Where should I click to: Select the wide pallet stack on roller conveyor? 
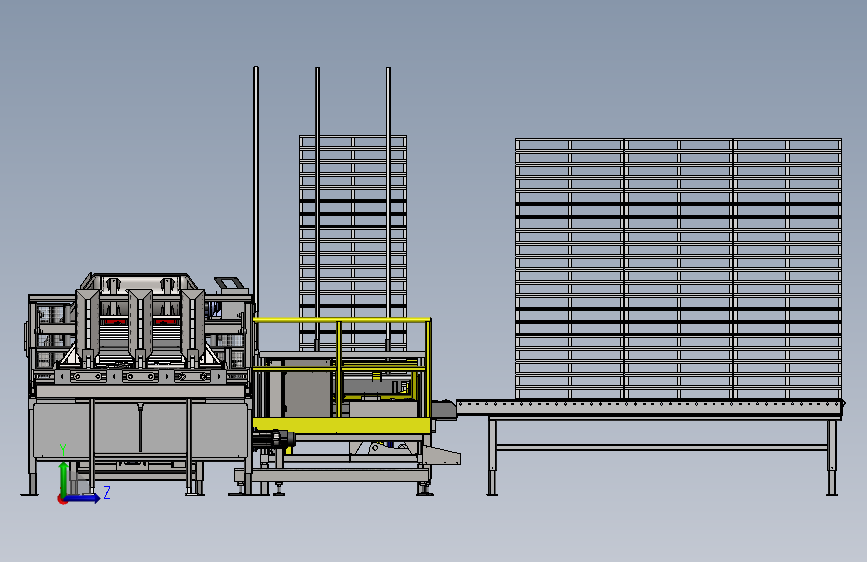pos(678,269)
